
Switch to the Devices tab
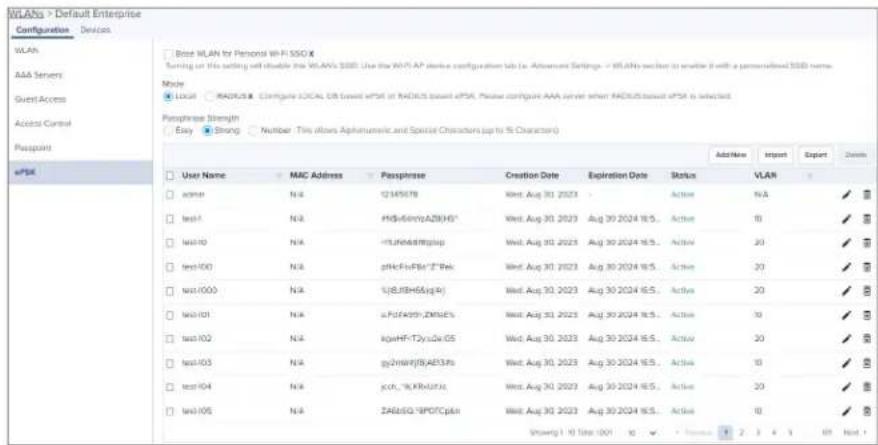click(x=95, y=30)
